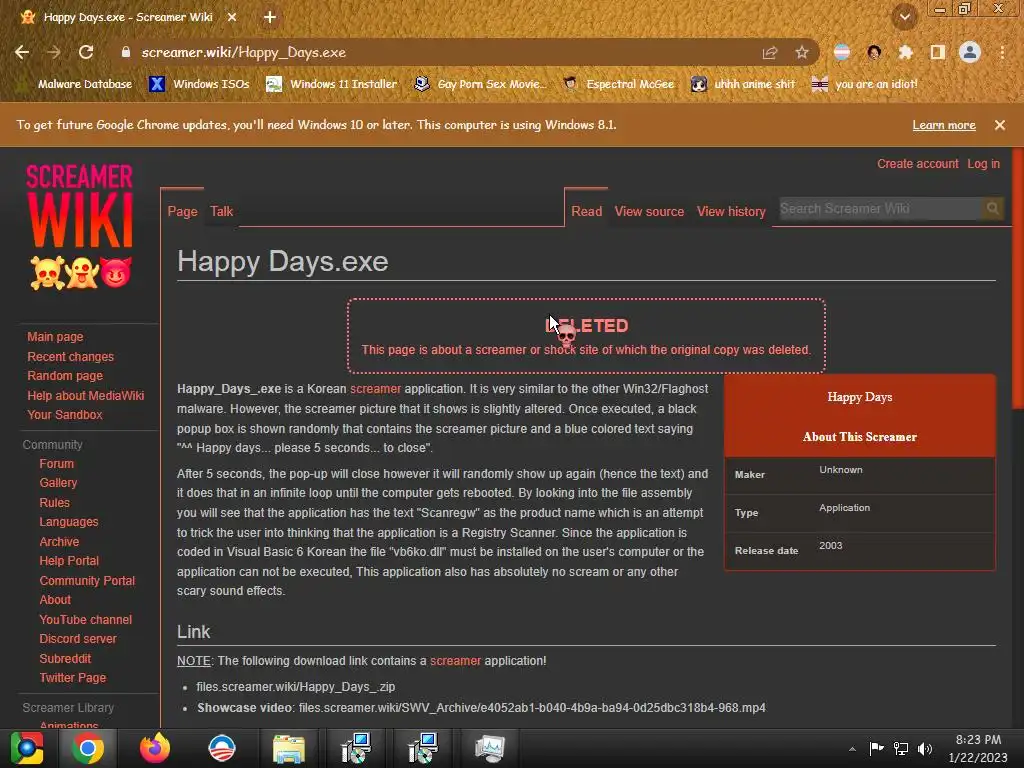1024x768 pixels.
Task: Select the Page tab
Action: tap(182, 211)
